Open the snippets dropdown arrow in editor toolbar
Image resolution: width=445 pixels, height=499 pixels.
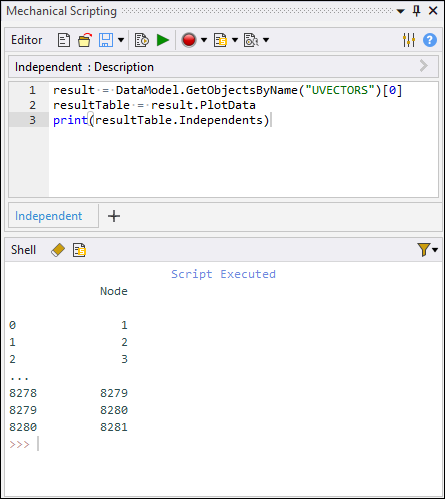235,40
